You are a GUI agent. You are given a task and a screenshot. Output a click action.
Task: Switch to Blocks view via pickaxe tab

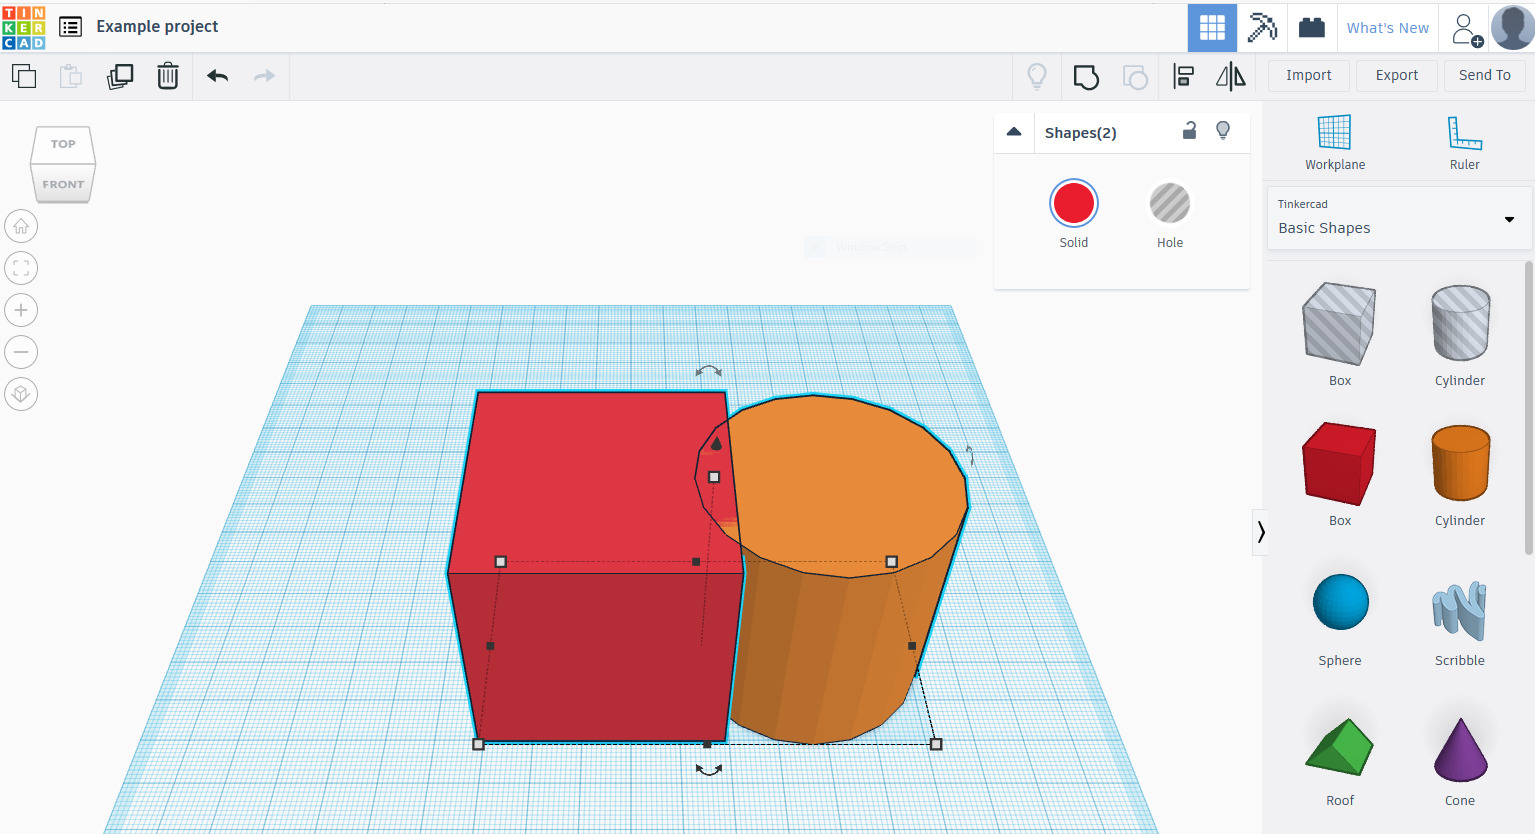coord(1262,27)
